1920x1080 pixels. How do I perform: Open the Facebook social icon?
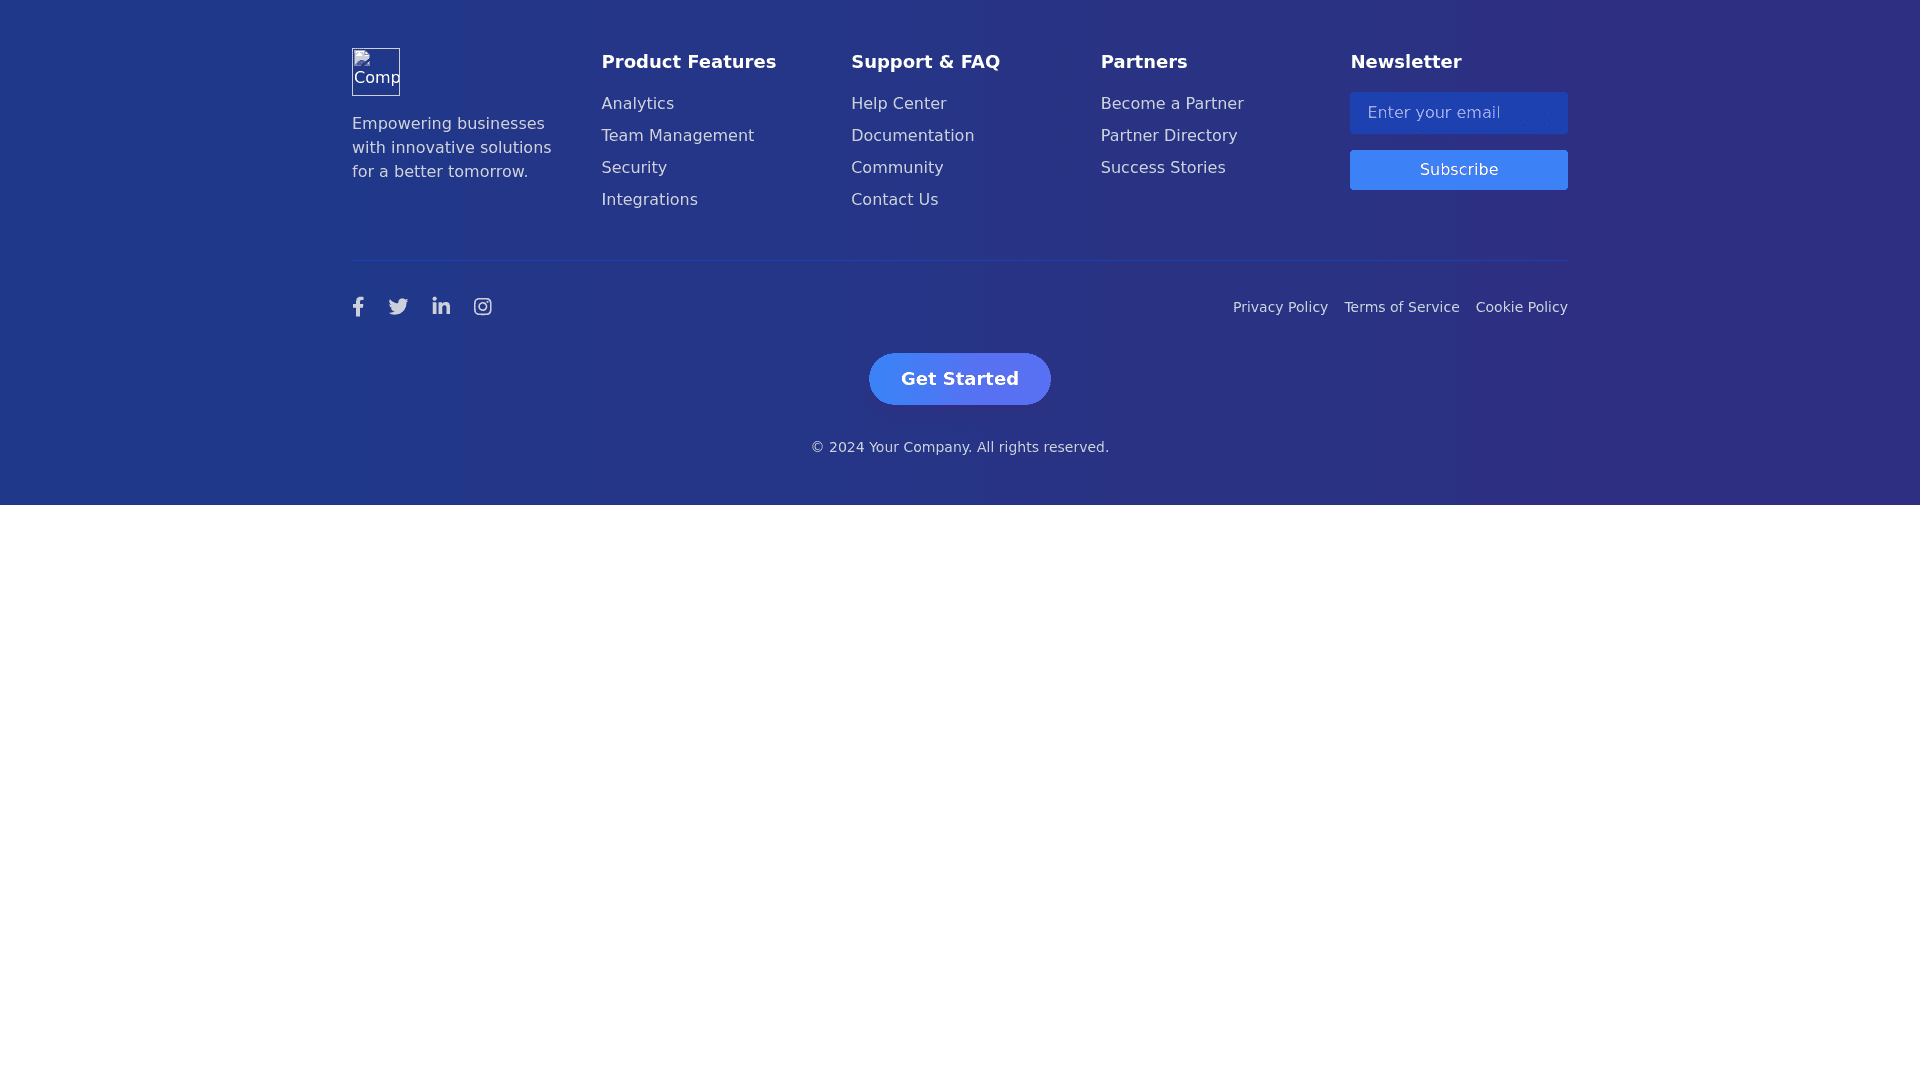pyautogui.click(x=358, y=307)
